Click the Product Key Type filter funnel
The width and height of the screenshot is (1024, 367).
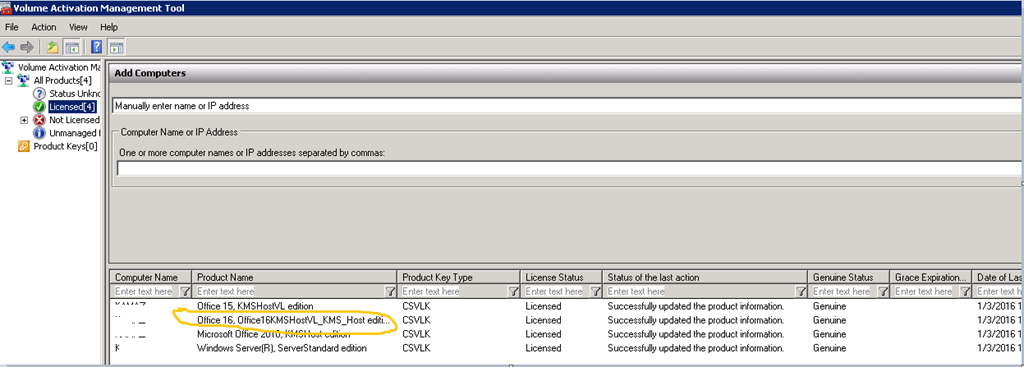pyautogui.click(x=513, y=291)
